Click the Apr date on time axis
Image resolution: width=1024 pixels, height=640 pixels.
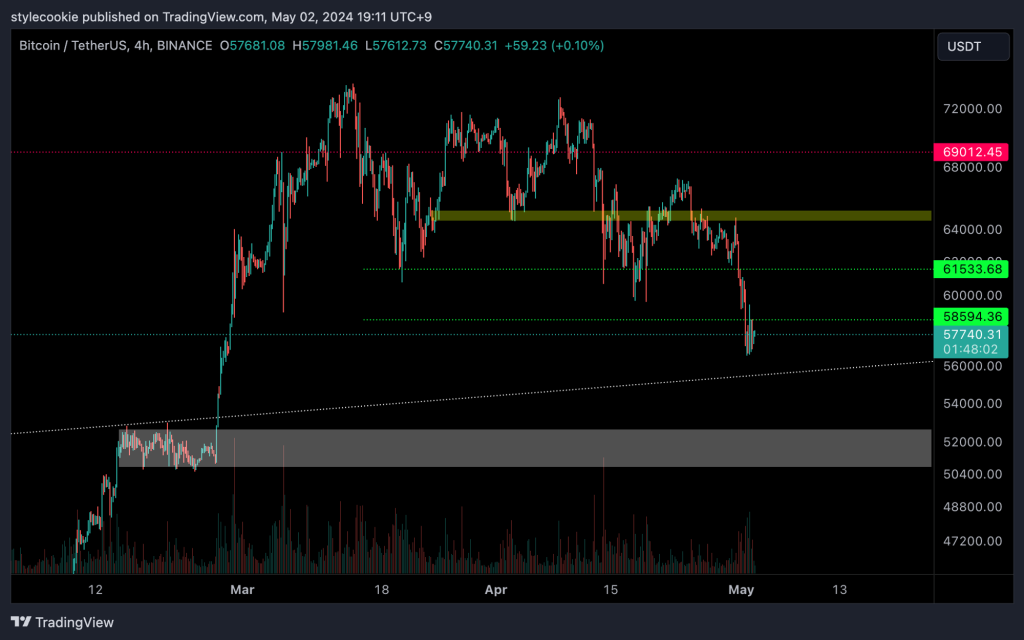click(496, 590)
